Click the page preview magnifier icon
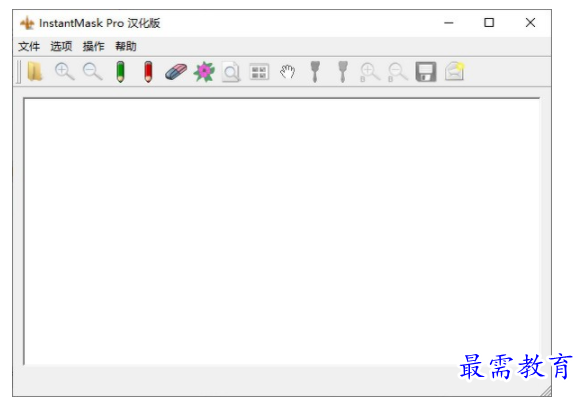This screenshot has height=398, width=581. pyautogui.click(x=231, y=72)
